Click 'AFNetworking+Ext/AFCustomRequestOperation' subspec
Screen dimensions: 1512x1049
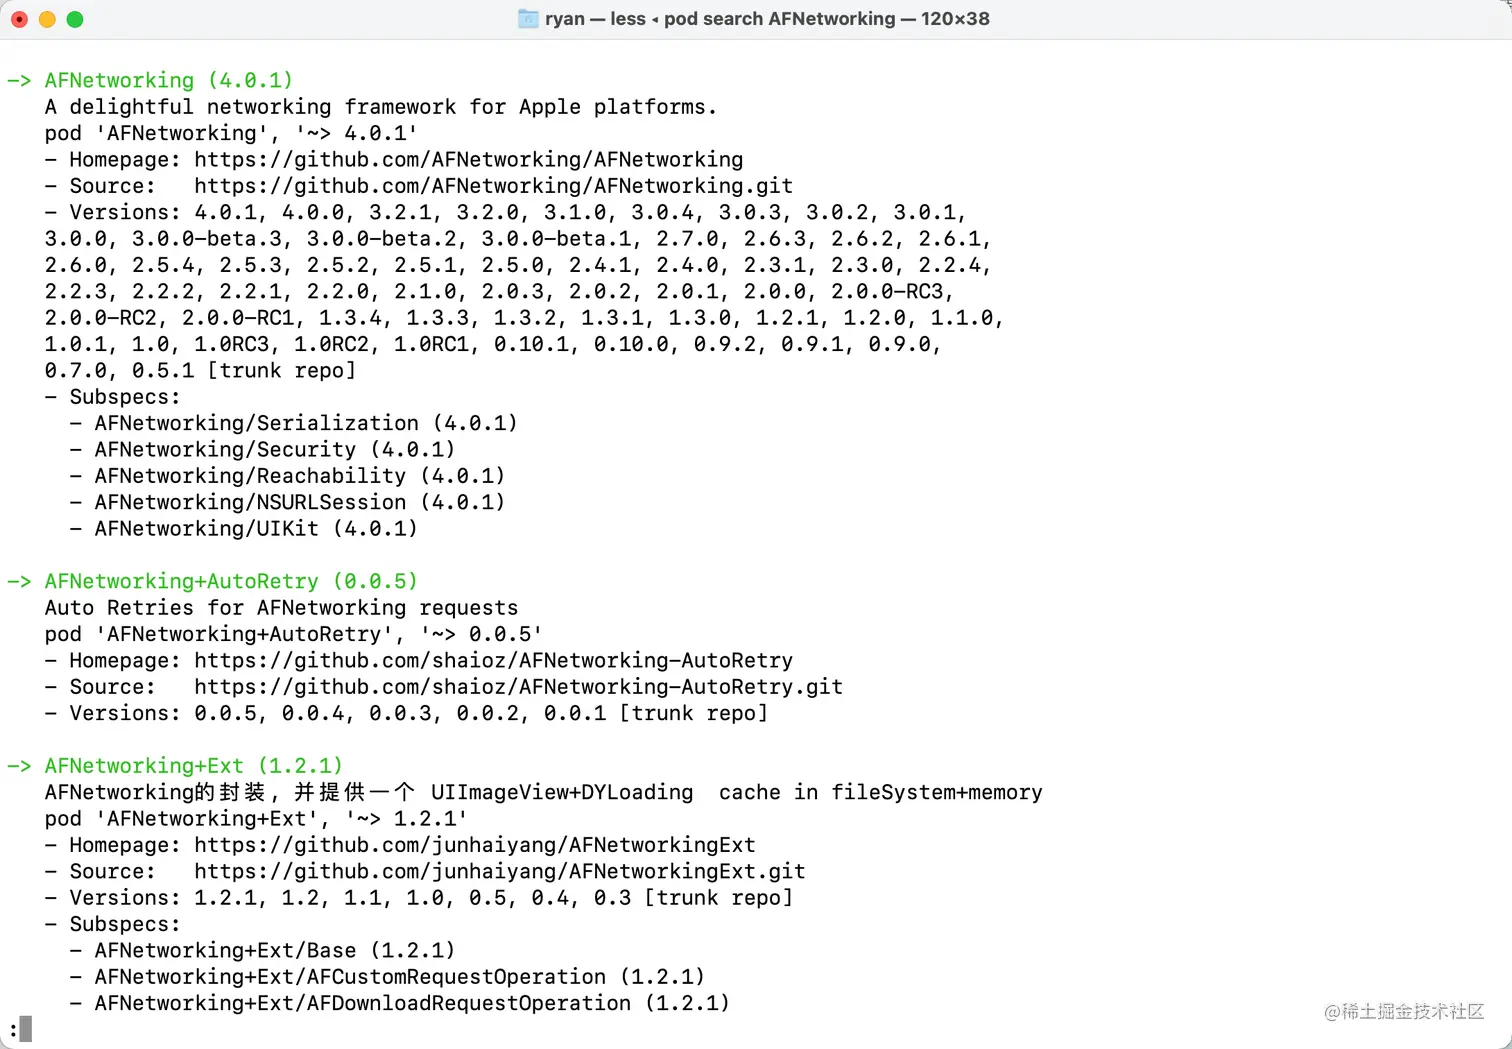tap(399, 976)
